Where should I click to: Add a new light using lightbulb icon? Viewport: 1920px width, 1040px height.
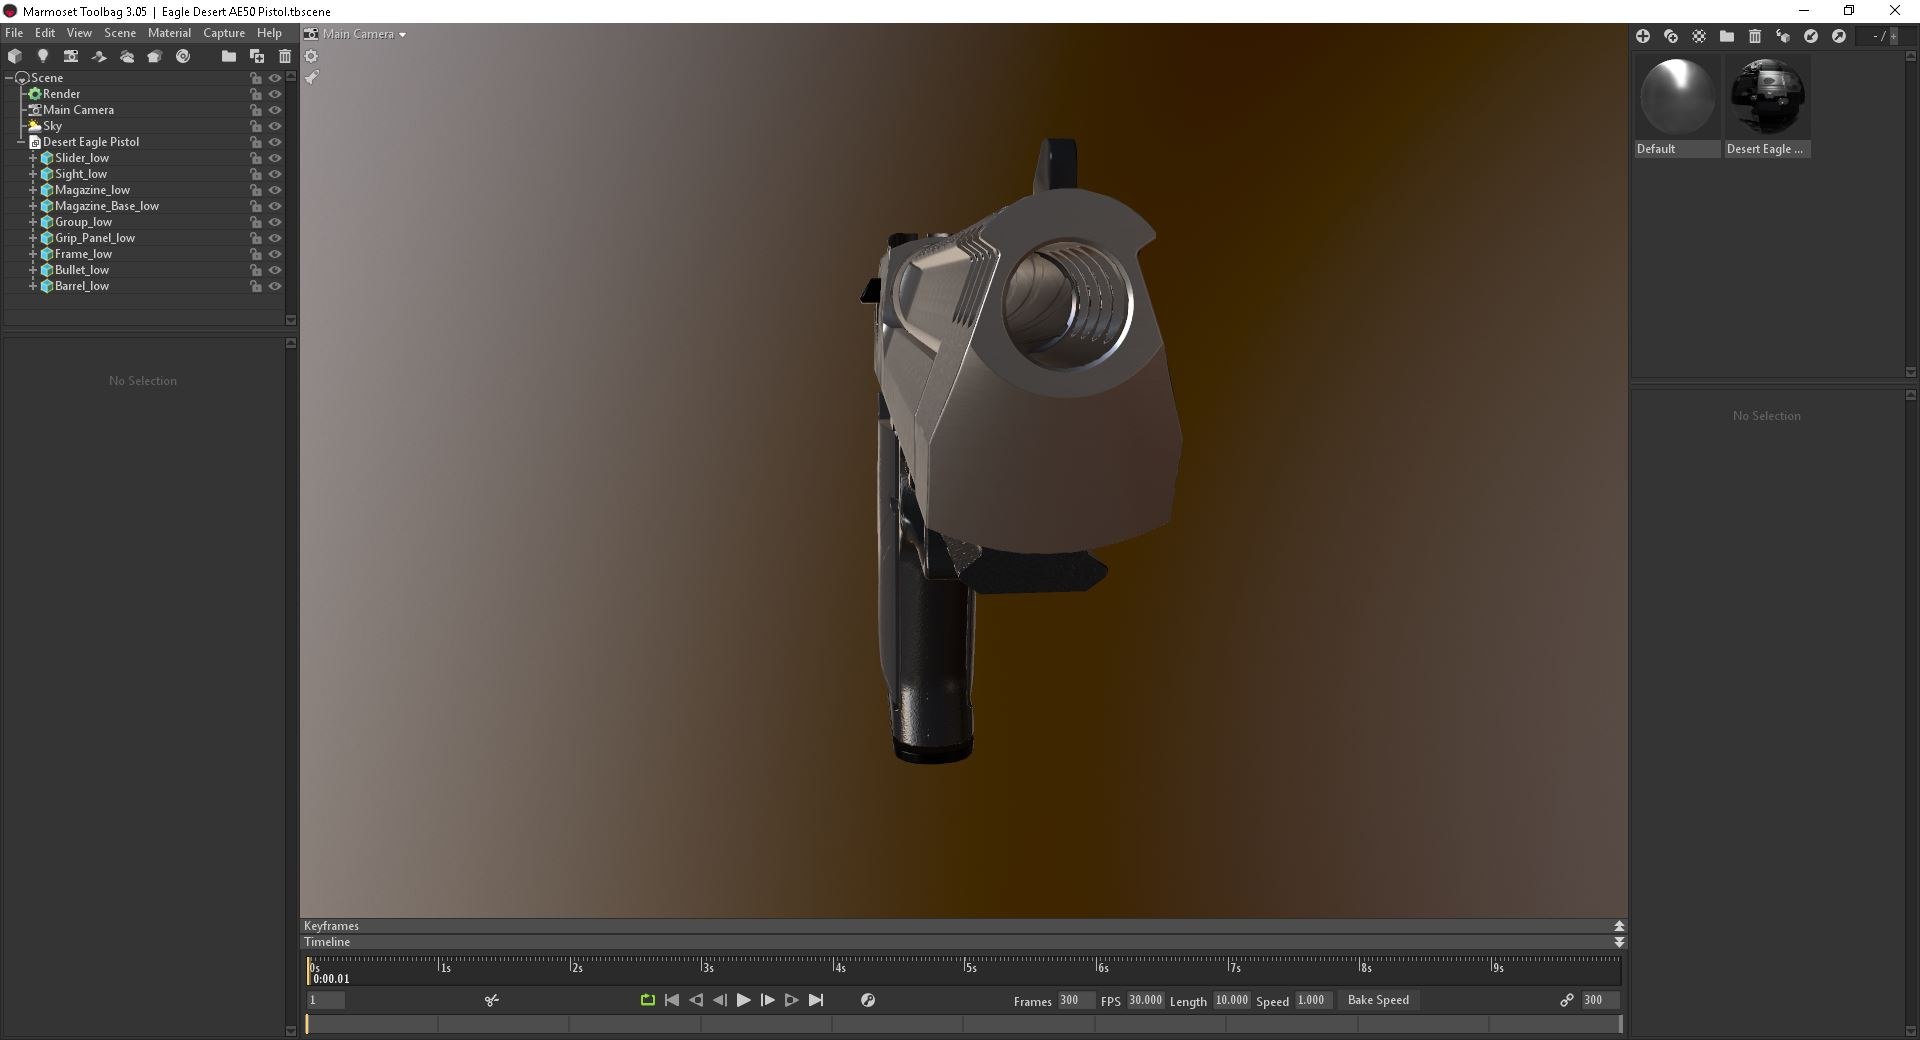pos(43,56)
